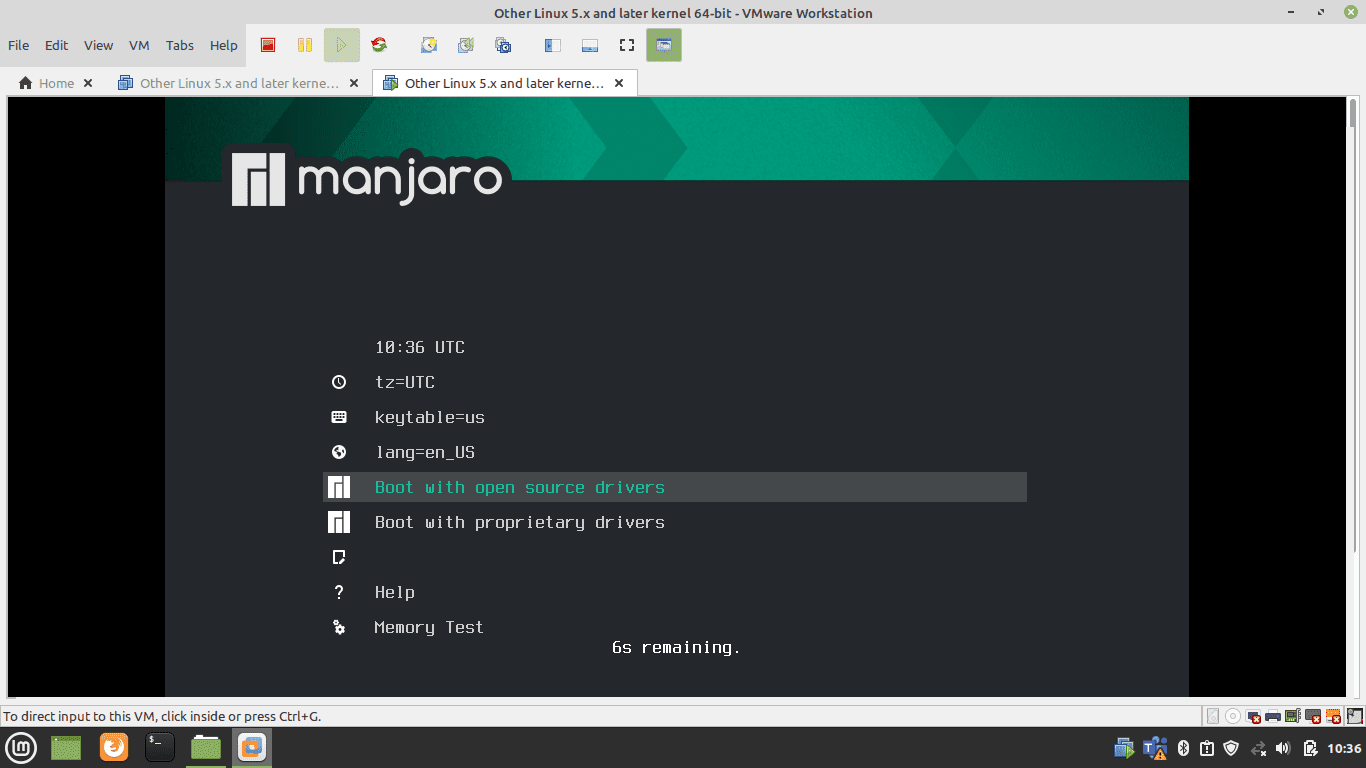The height and width of the screenshot is (768, 1366).
Task: Click the hard disk device status icon
Action: pos(1214,716)
